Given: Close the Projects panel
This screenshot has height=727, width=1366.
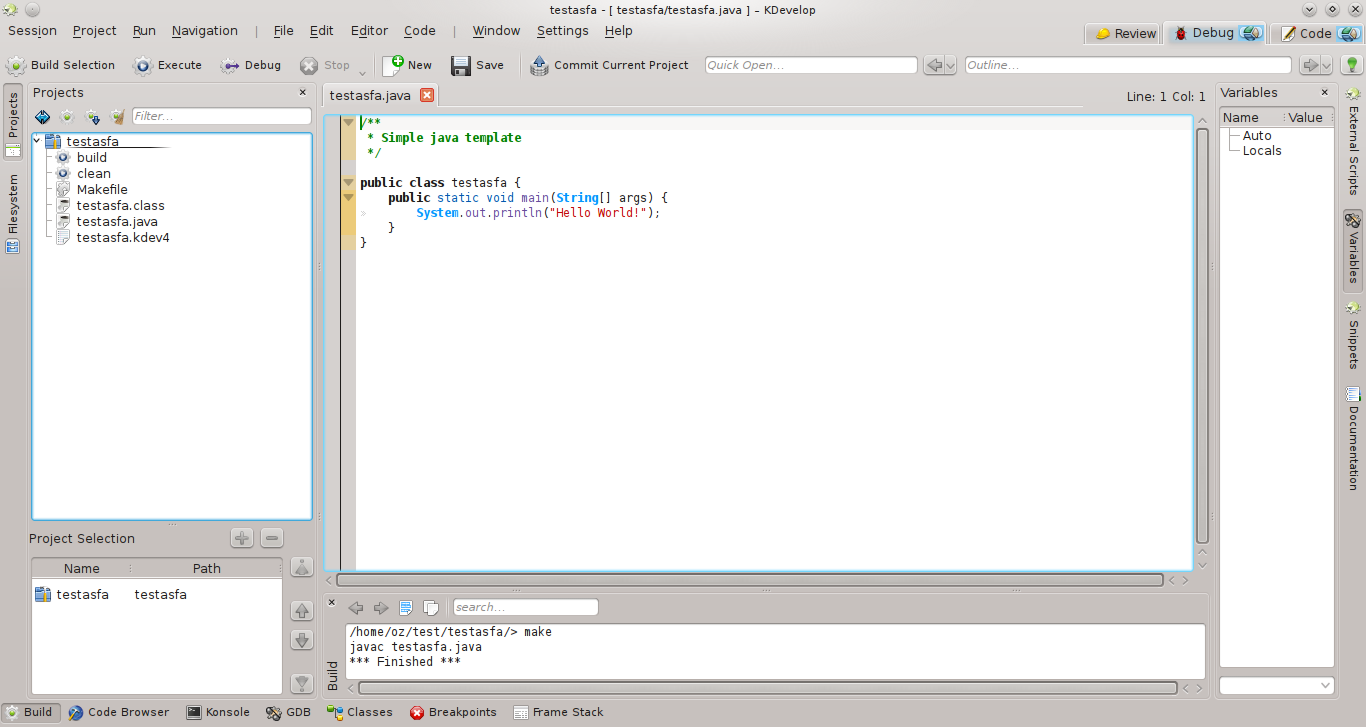Looking at the screenshot, I should click(x=303, y=92).
